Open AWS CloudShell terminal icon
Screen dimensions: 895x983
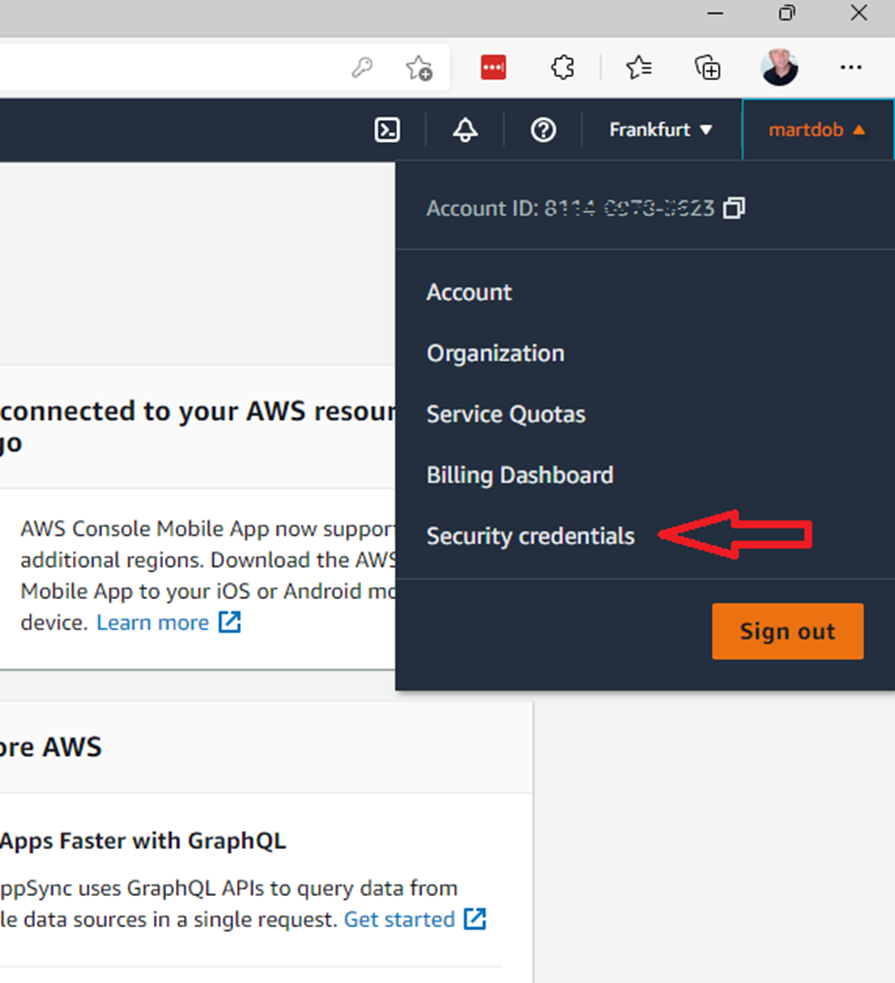(x=387, y=130)
